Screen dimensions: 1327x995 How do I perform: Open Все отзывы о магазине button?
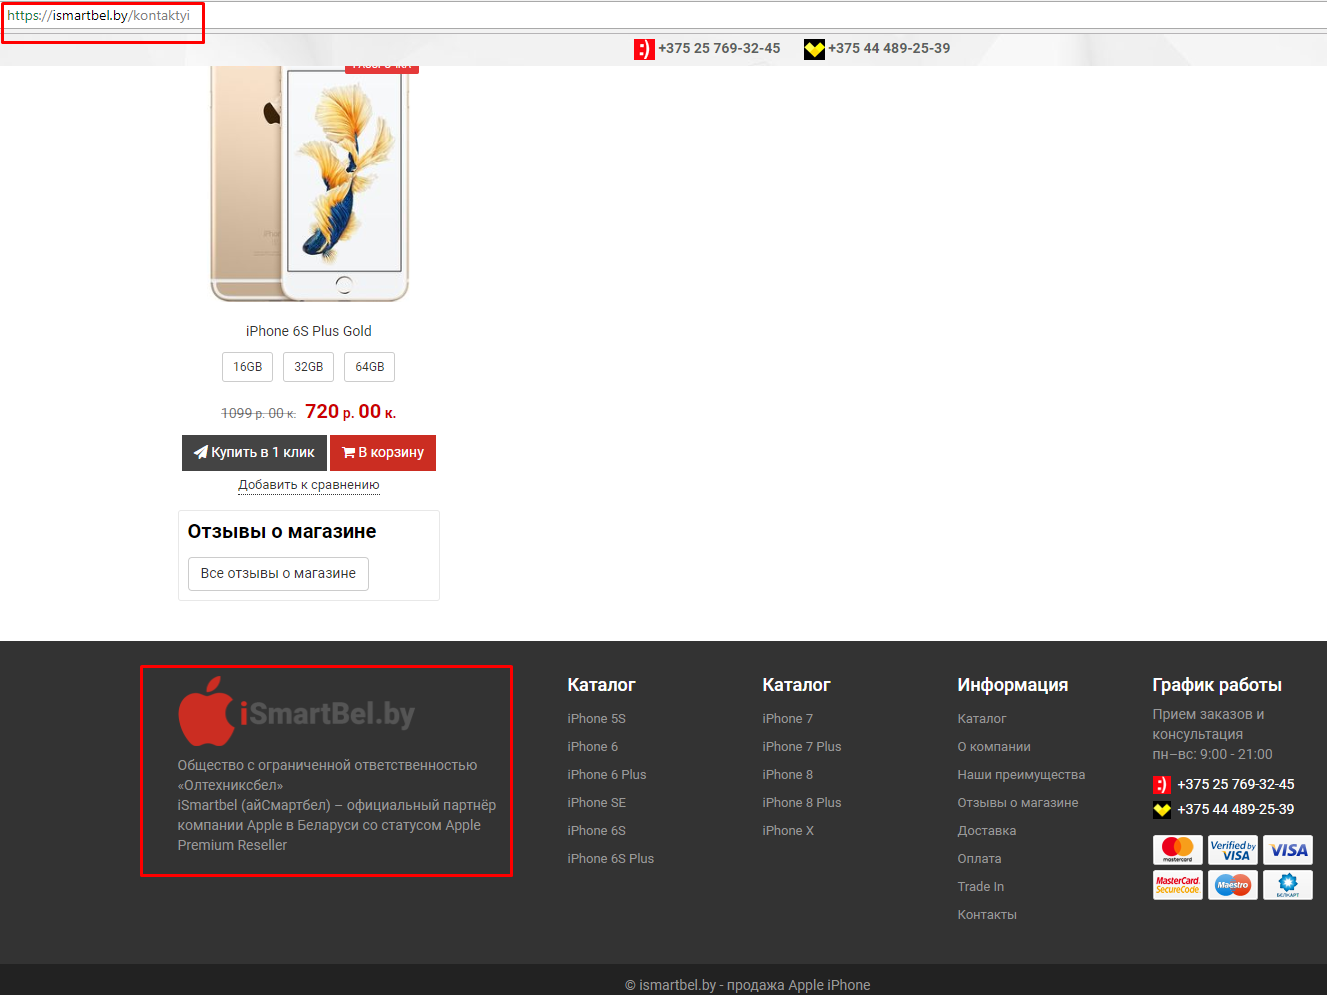point(278,574)
